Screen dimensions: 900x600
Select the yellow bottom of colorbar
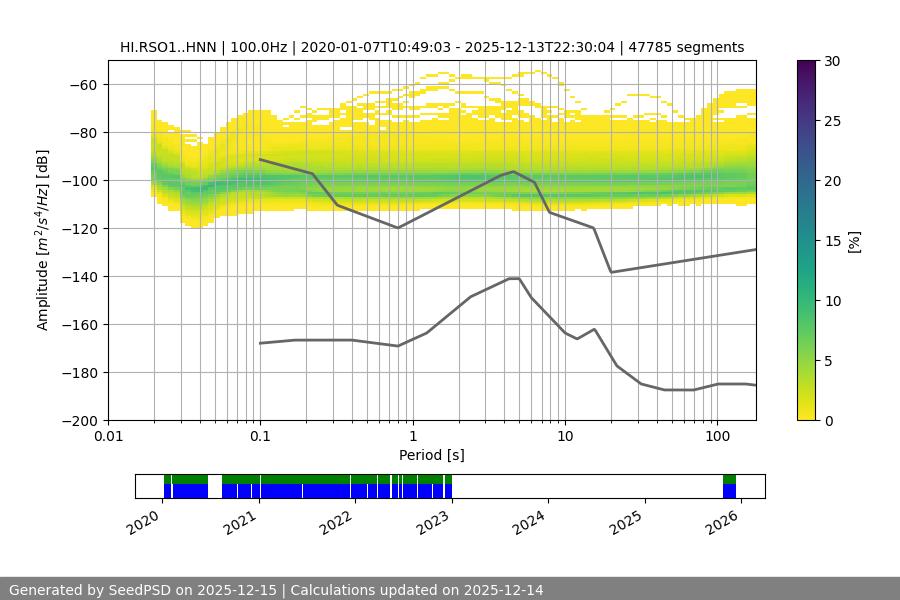[x=809, y=414]
